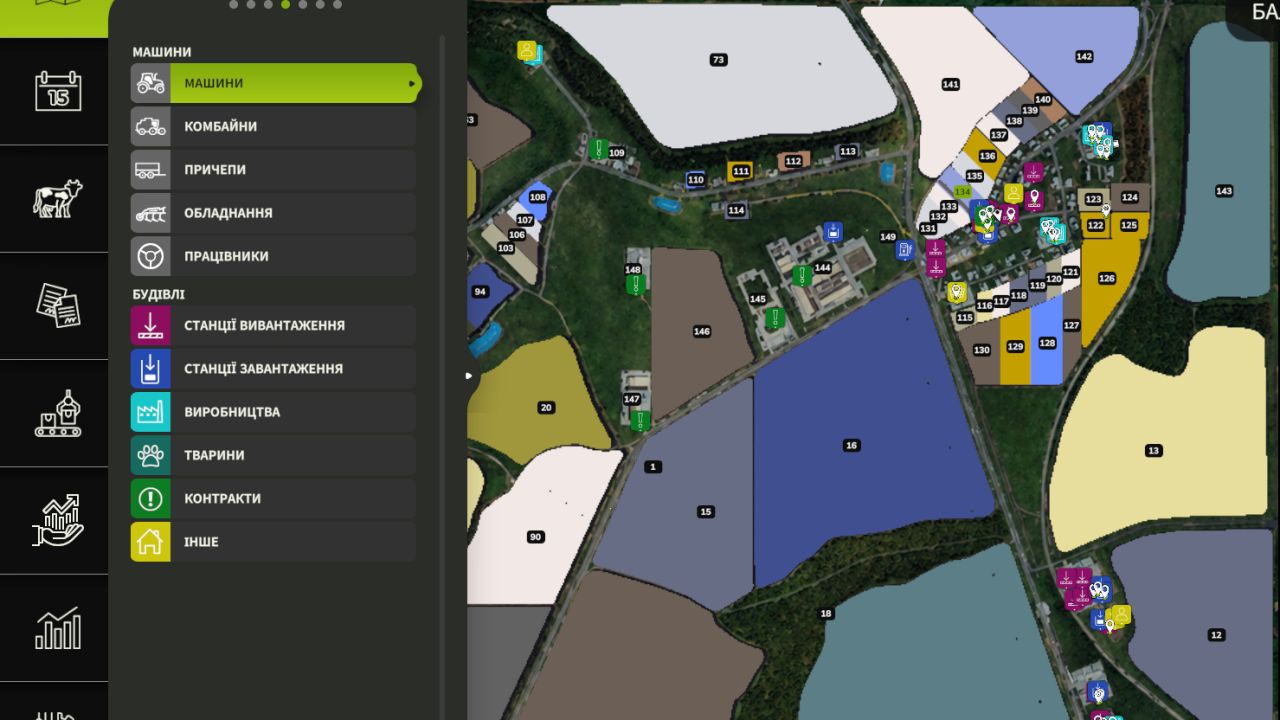Screen dimensions: 1280x720
Task: Toggle the Інше filter
Action: tap(273, 541)
